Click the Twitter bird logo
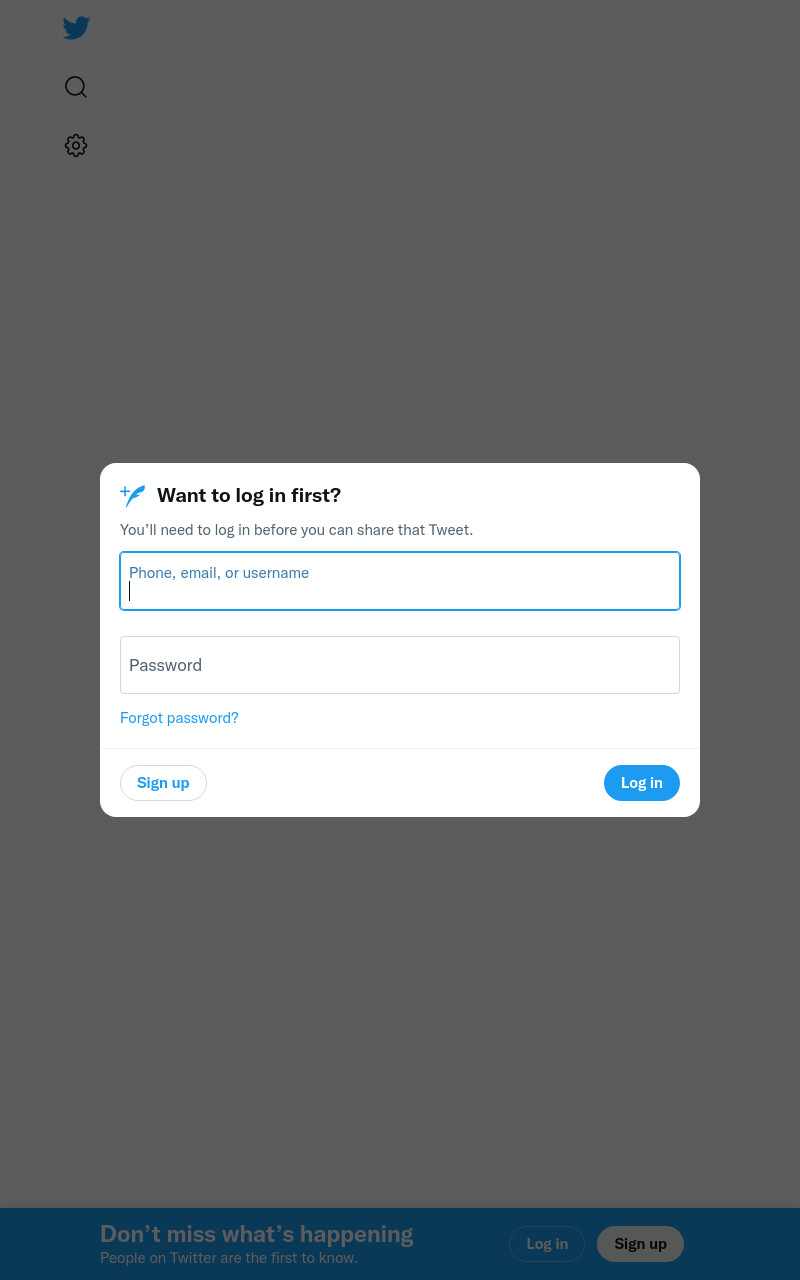The width and height of the screenshot is (800, 1280). pos(76,28)
